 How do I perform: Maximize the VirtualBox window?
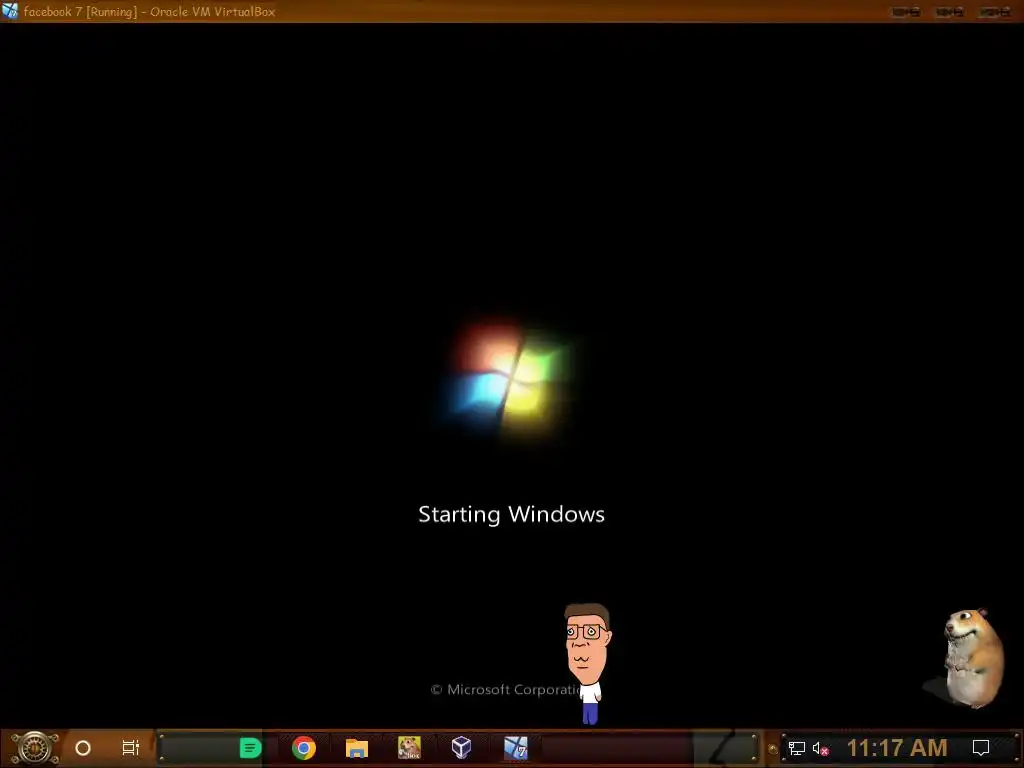pos(950,12)
